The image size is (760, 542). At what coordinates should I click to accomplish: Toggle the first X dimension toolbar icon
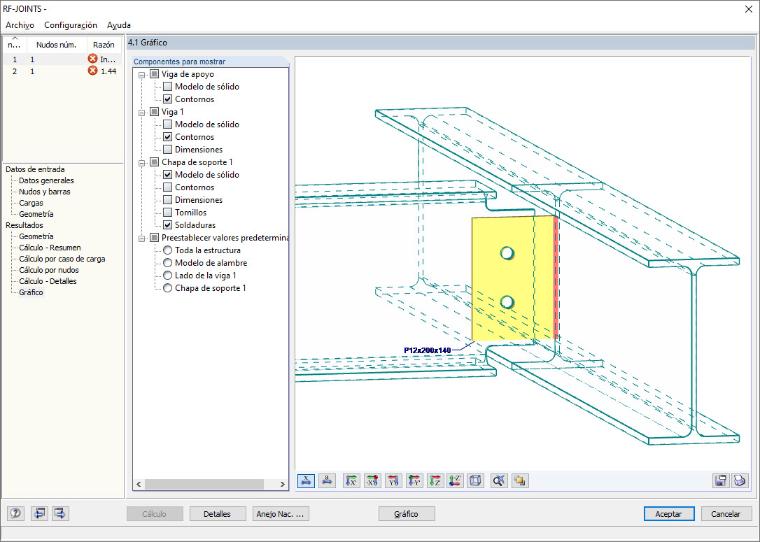click(306, 480)
